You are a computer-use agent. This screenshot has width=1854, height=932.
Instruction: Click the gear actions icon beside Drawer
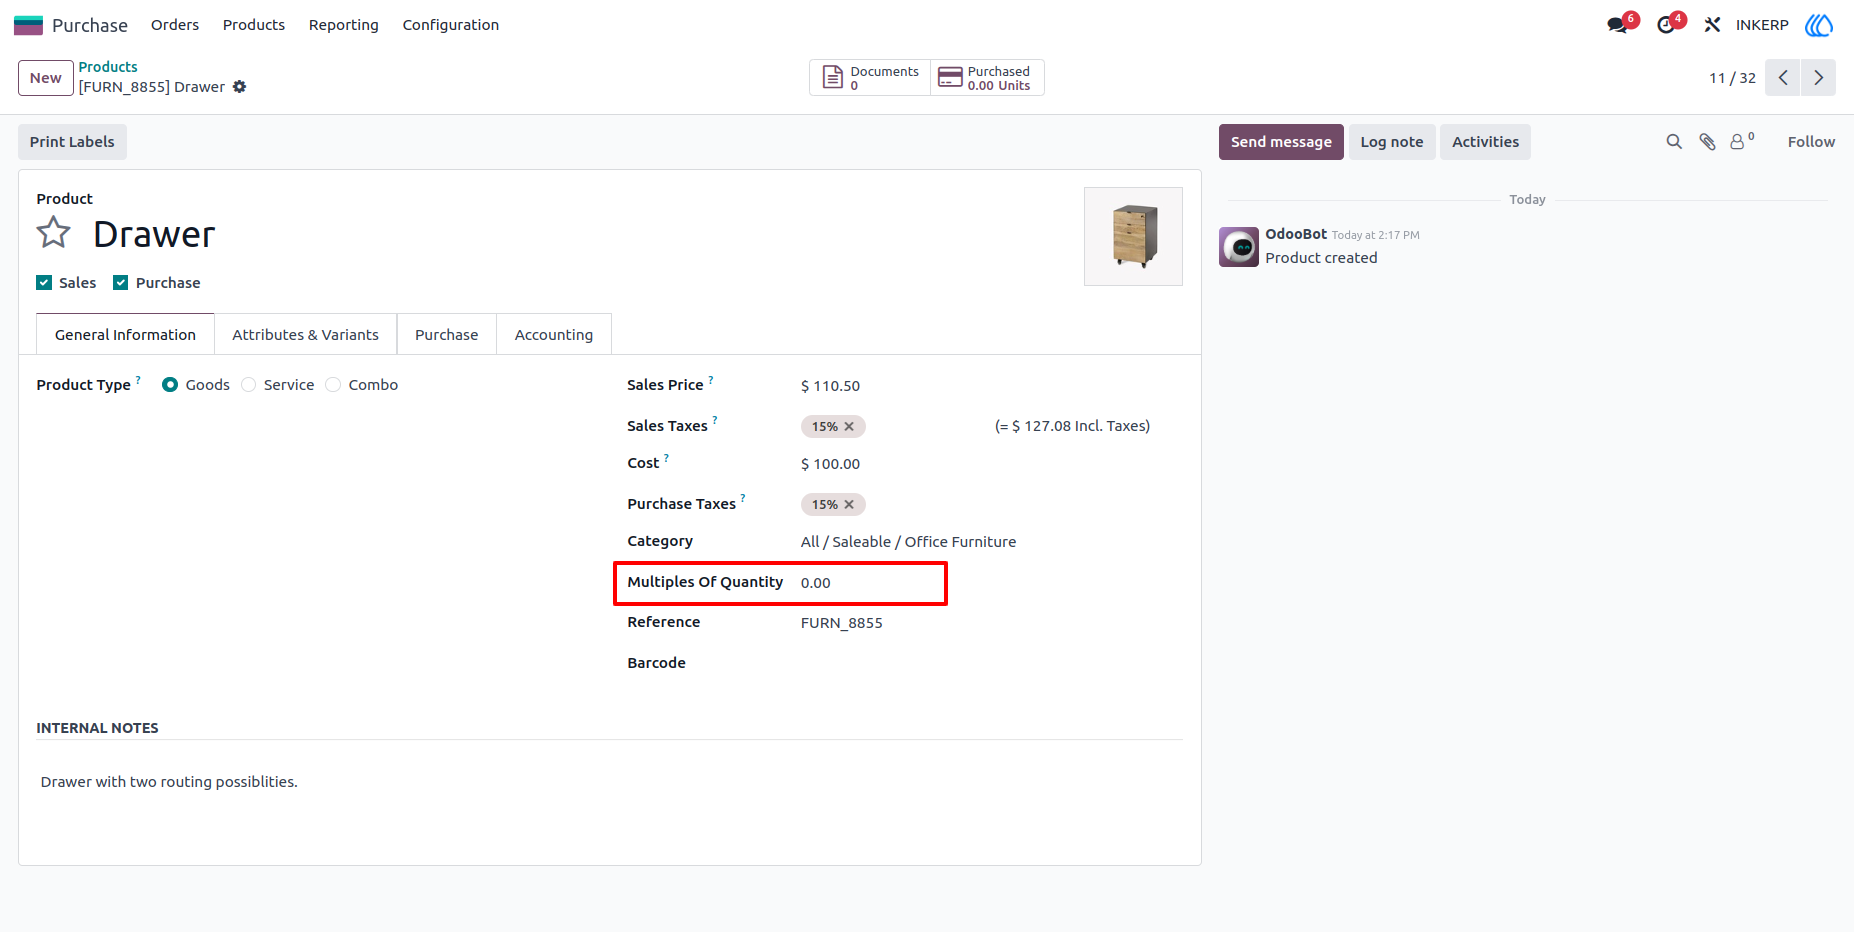[x=239, y=87]
